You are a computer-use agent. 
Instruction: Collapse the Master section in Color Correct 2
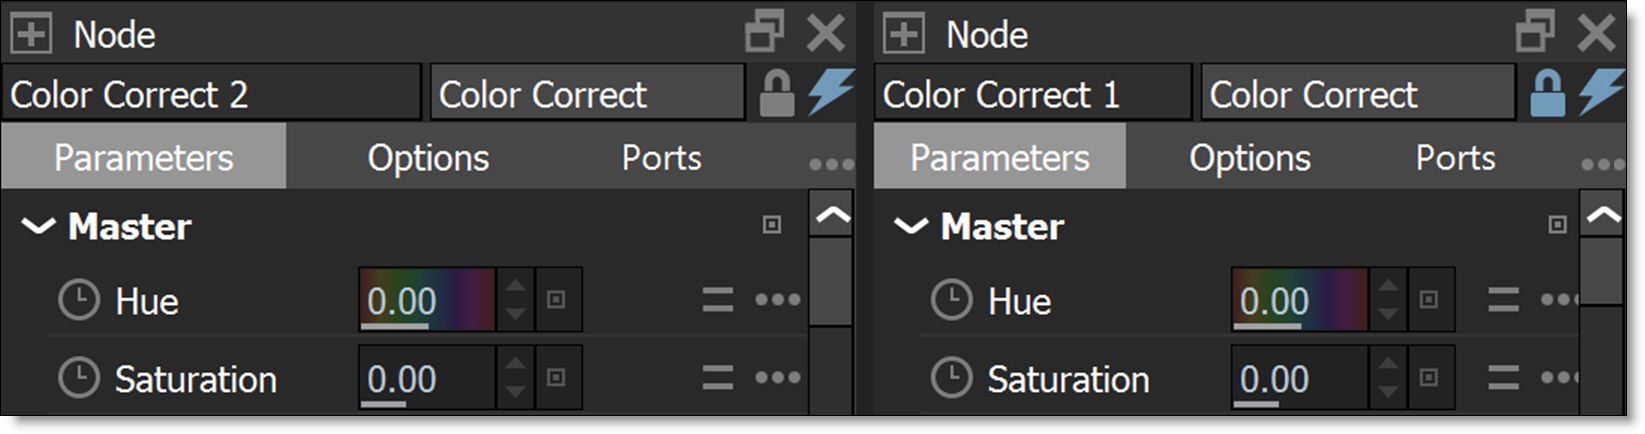pyautogui.click(x=38, y=227)
